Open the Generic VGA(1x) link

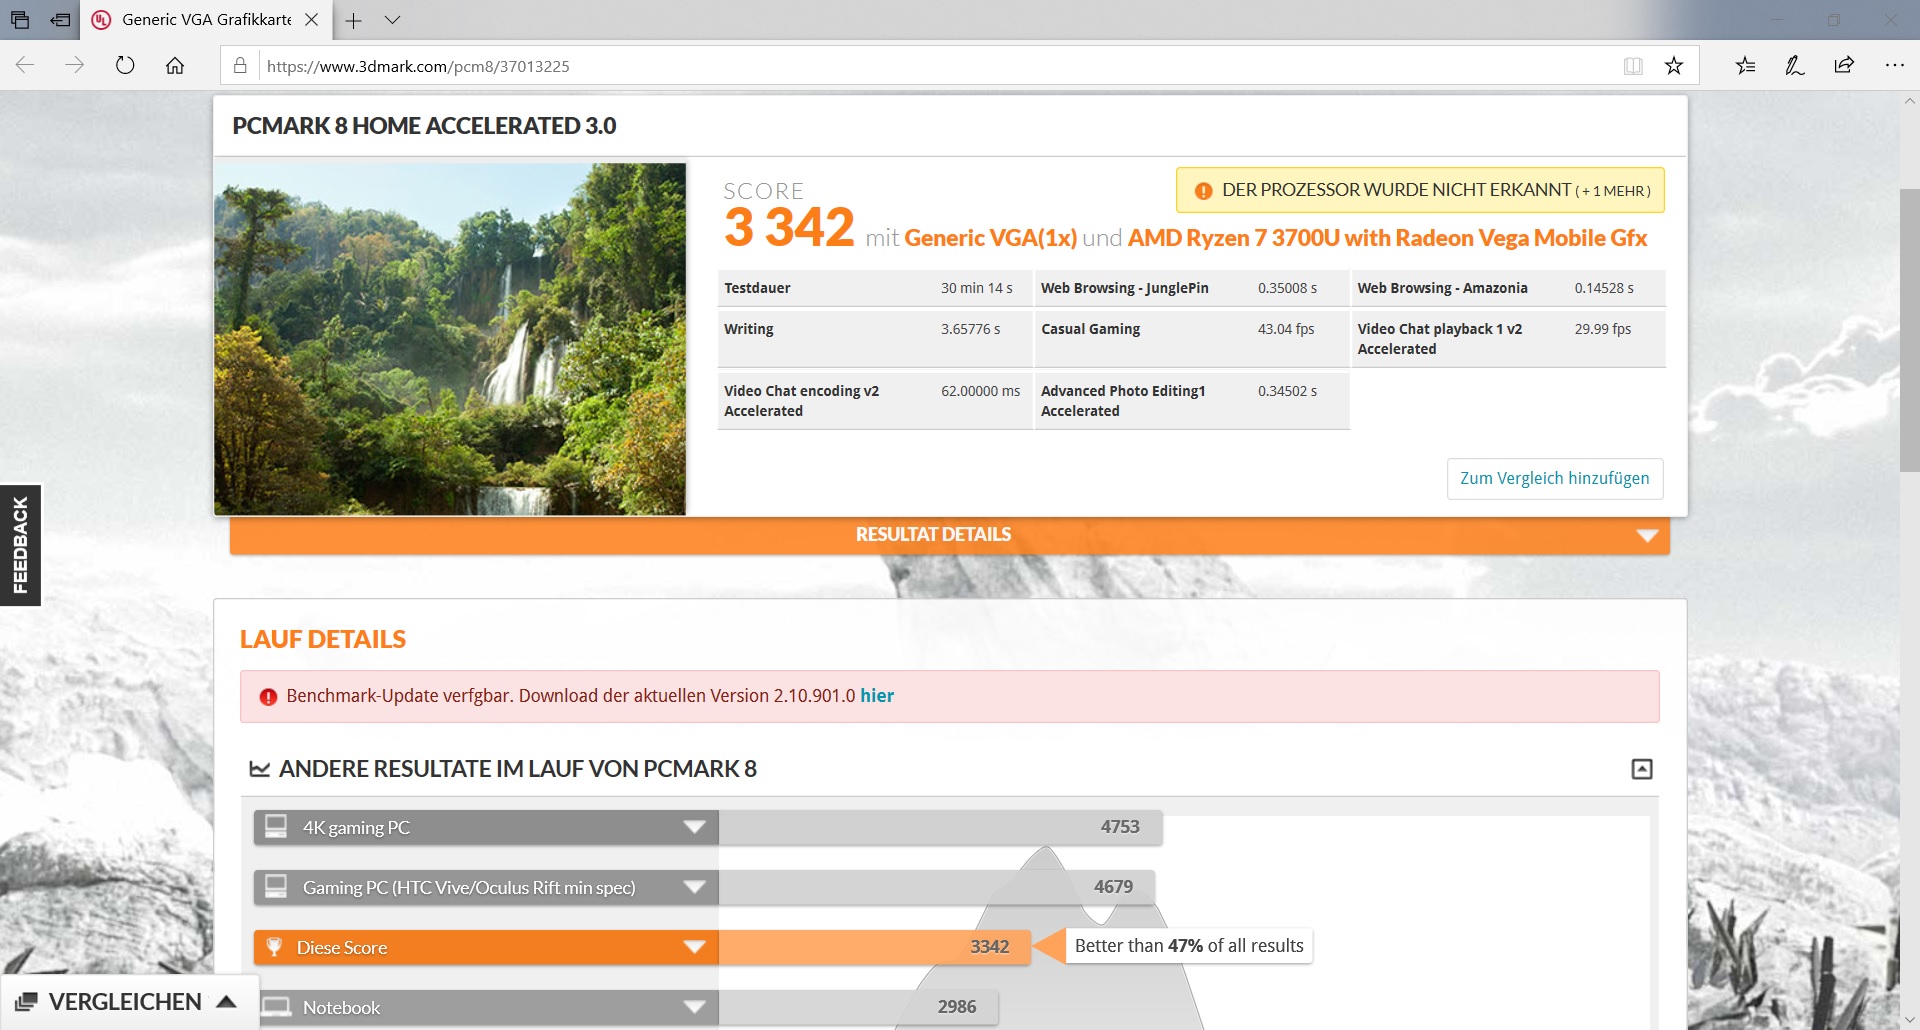click(990, 238)
